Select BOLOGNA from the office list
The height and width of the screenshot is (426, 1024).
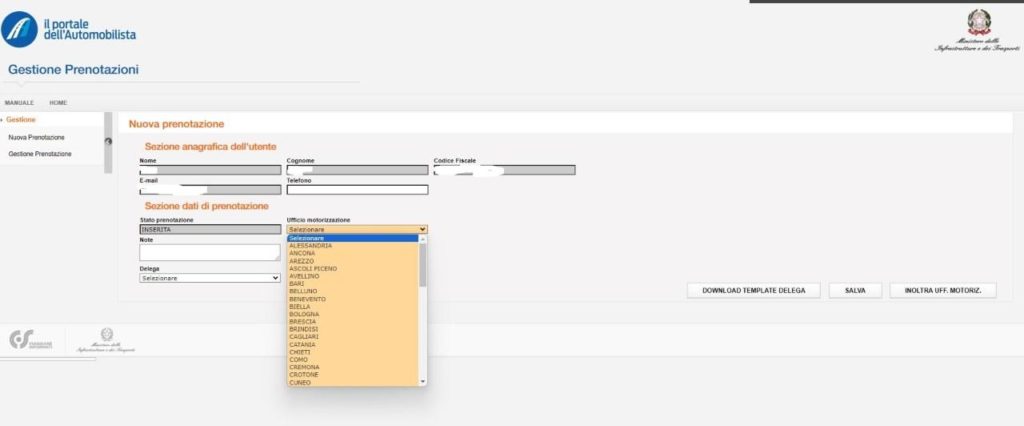[x=353, y=314]
